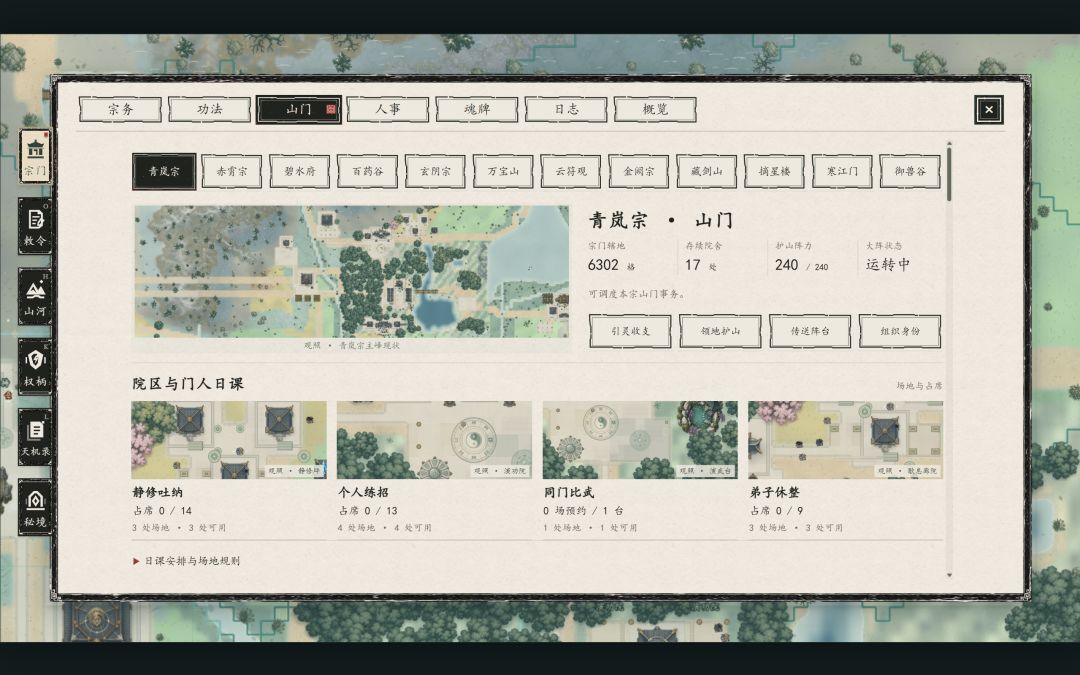Close the sect panel with the X button
The height and width of the screenshot is (675, 1080).
coord(988,110)
